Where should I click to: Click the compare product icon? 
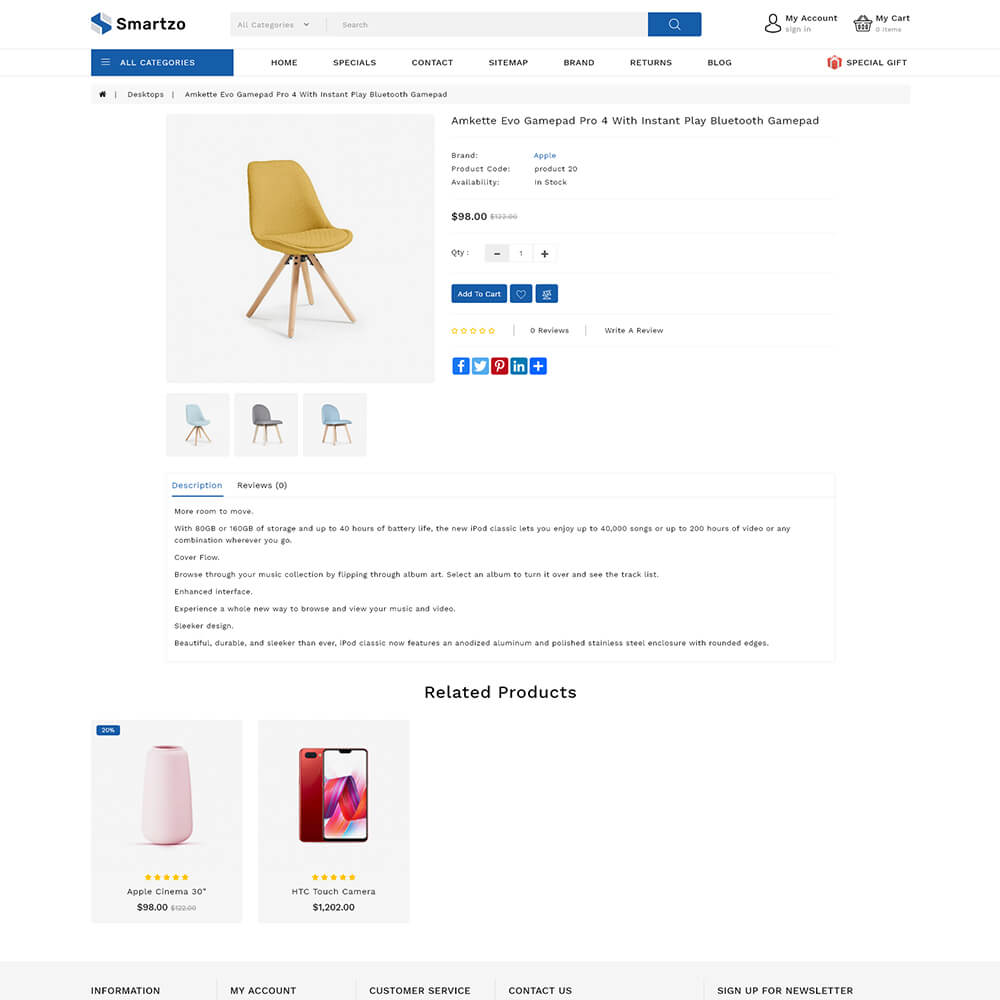tap(547, 293)
